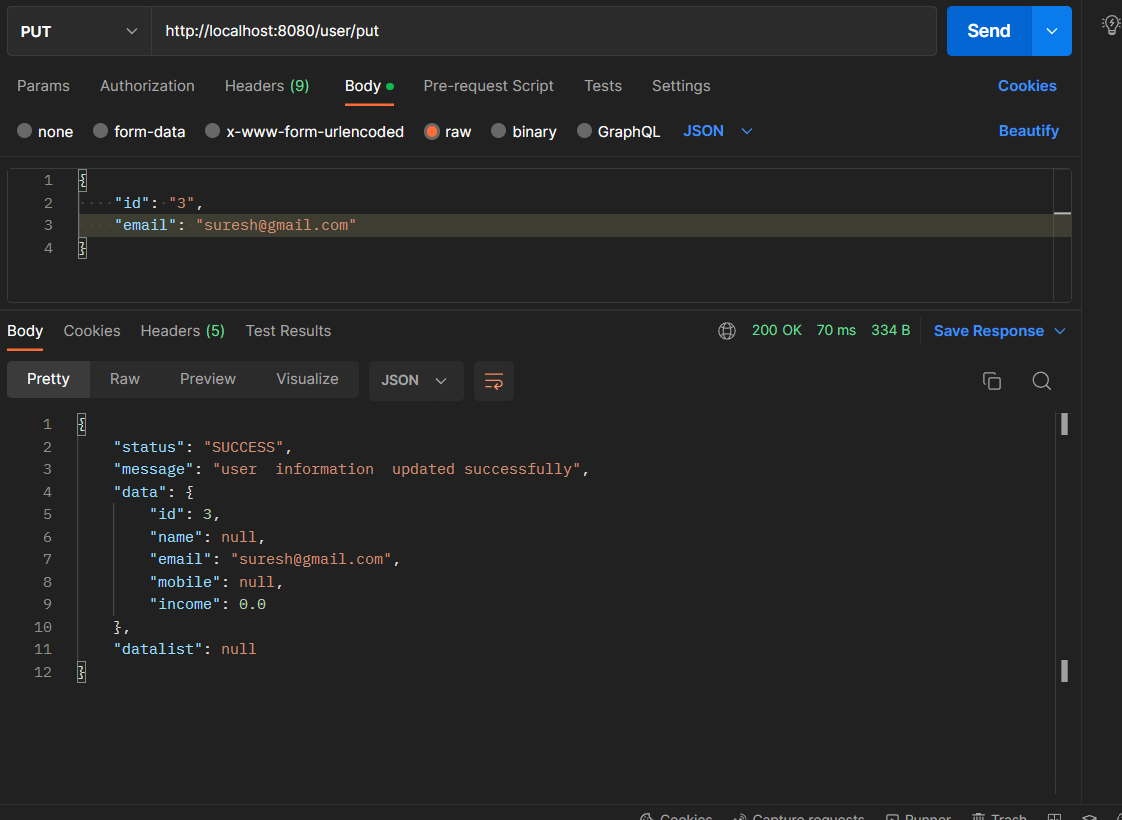The width and height of the screenshot is (1122, 820).
Task: Expand the Save Response chevron
Action: [1060, 331]
